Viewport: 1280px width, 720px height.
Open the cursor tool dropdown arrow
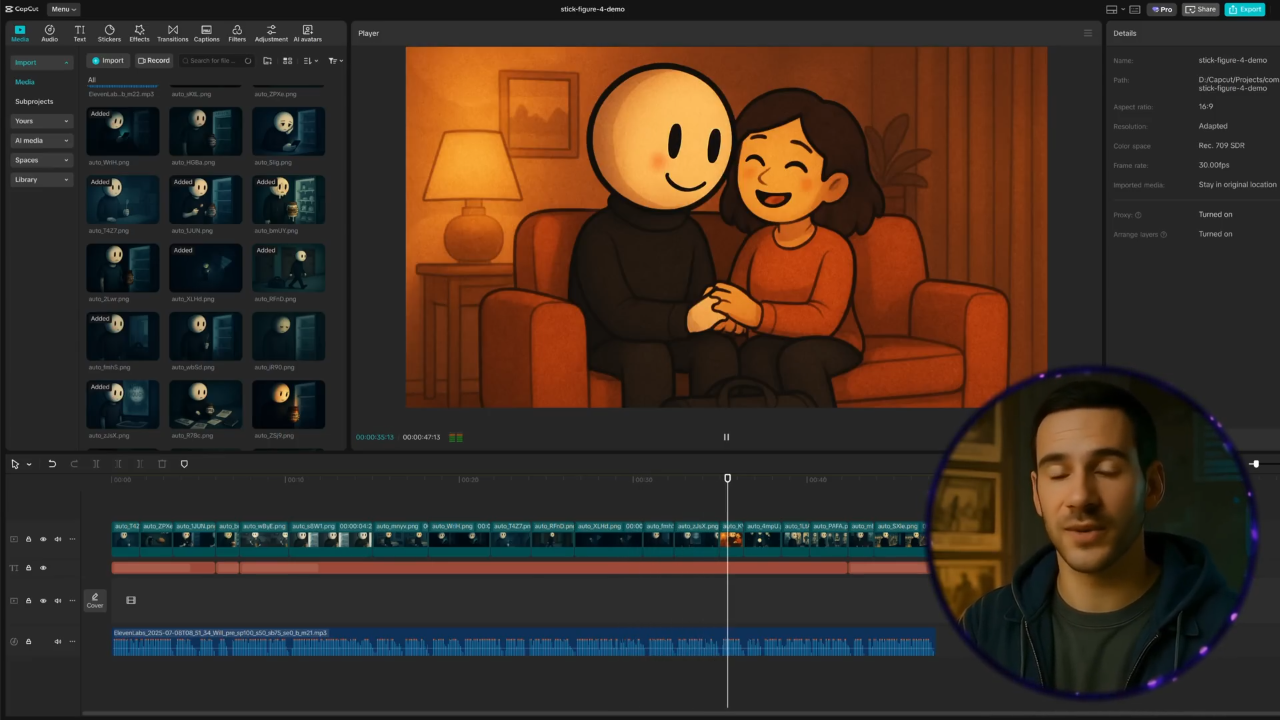pos(28,464)
